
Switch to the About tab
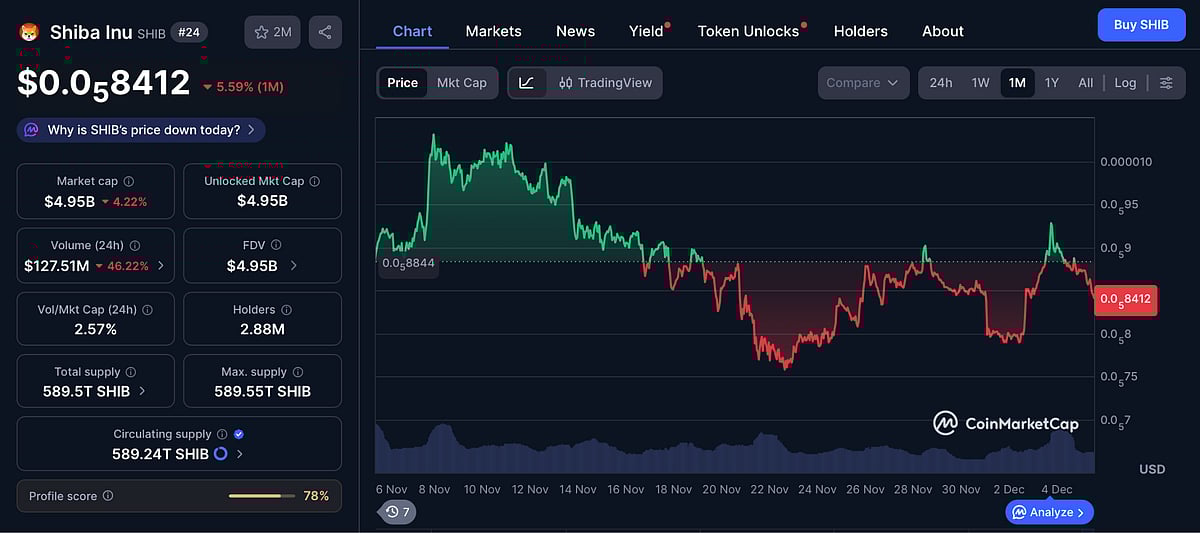click(942, 31)
